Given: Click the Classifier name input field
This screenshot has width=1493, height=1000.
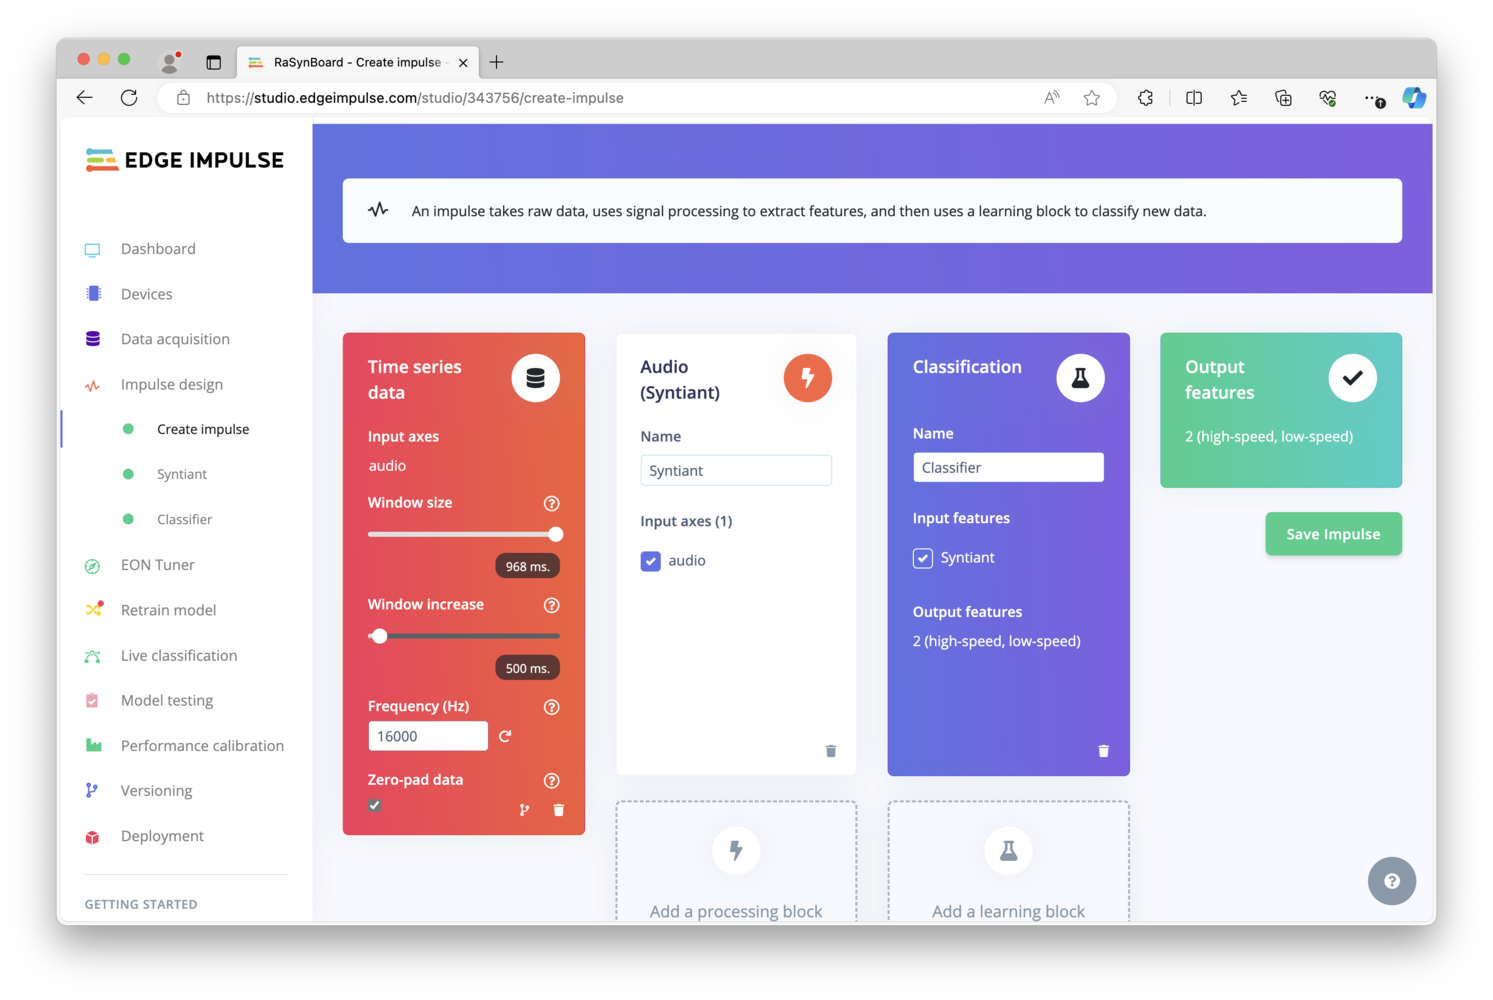Looking at the screenshot, I should pyautogui.click(x=1008, y=468).
